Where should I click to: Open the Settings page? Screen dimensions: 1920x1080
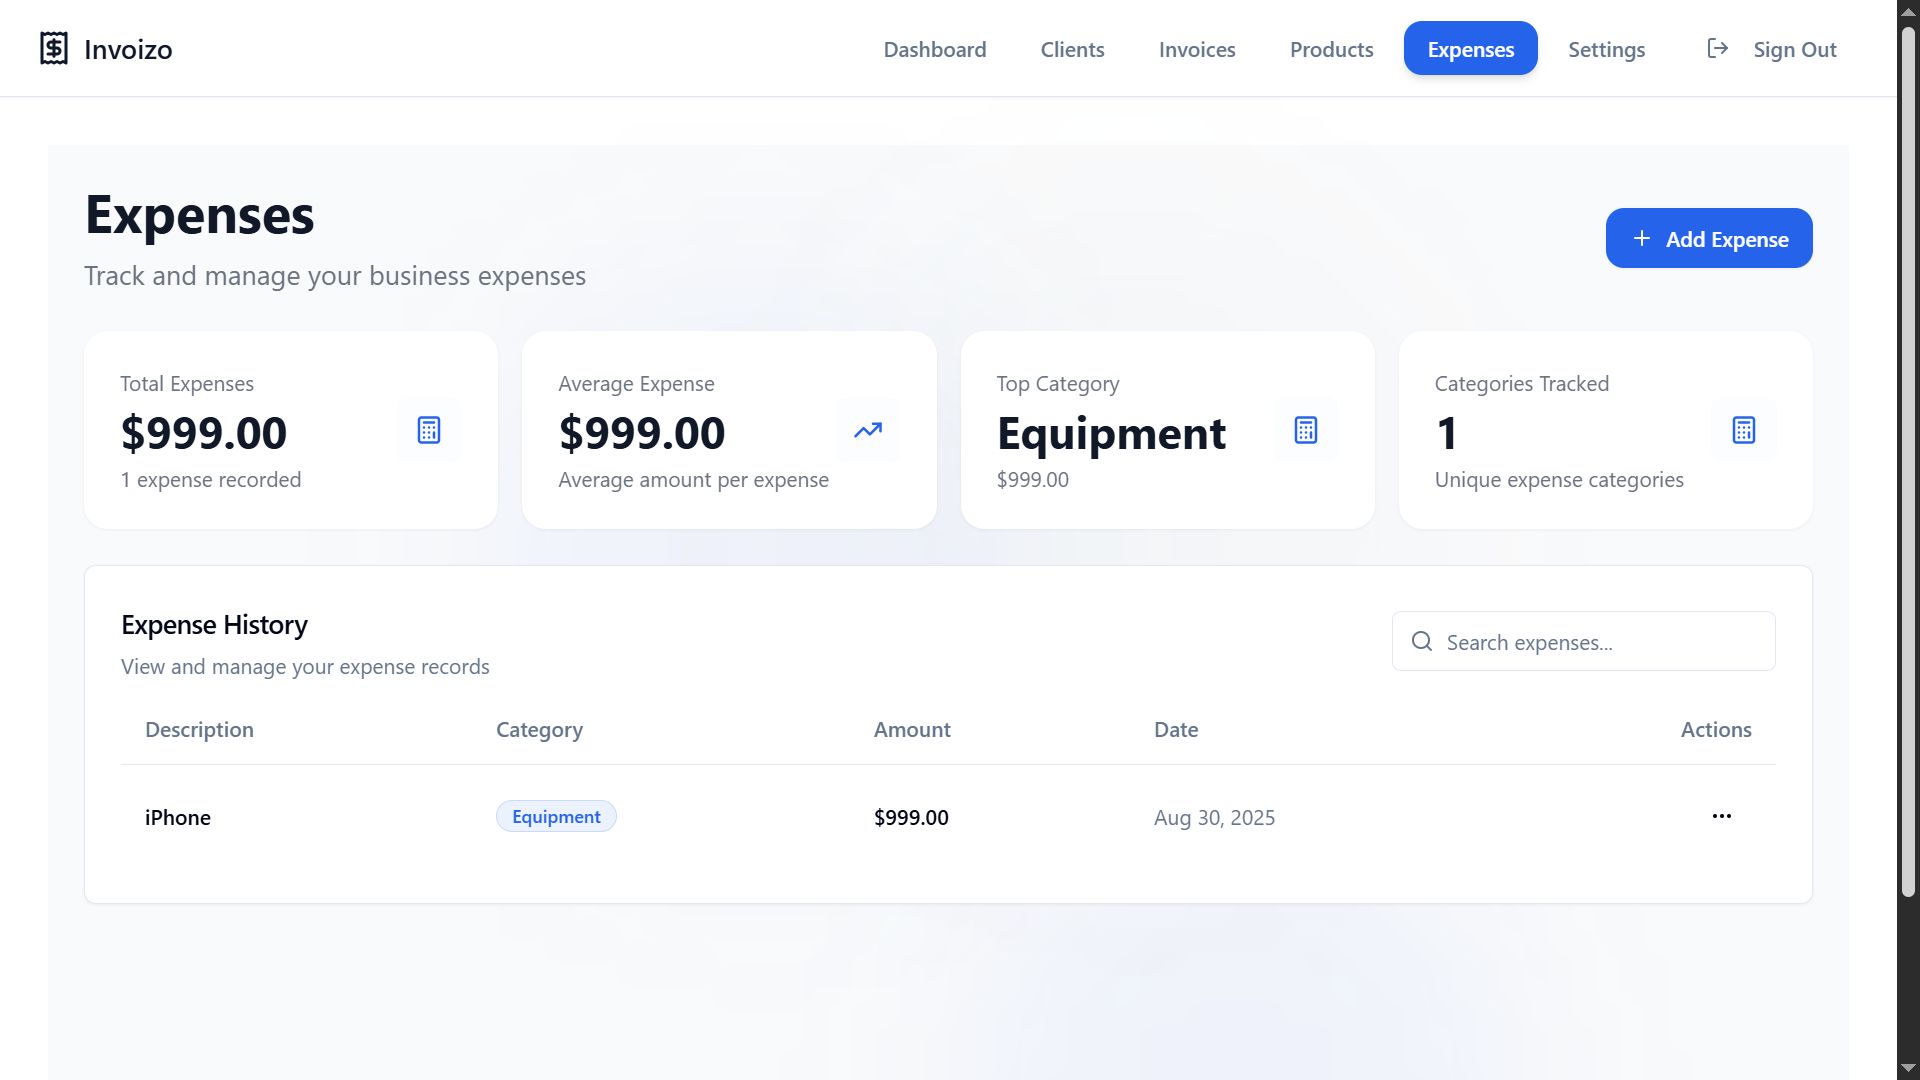pos(1606,49)
